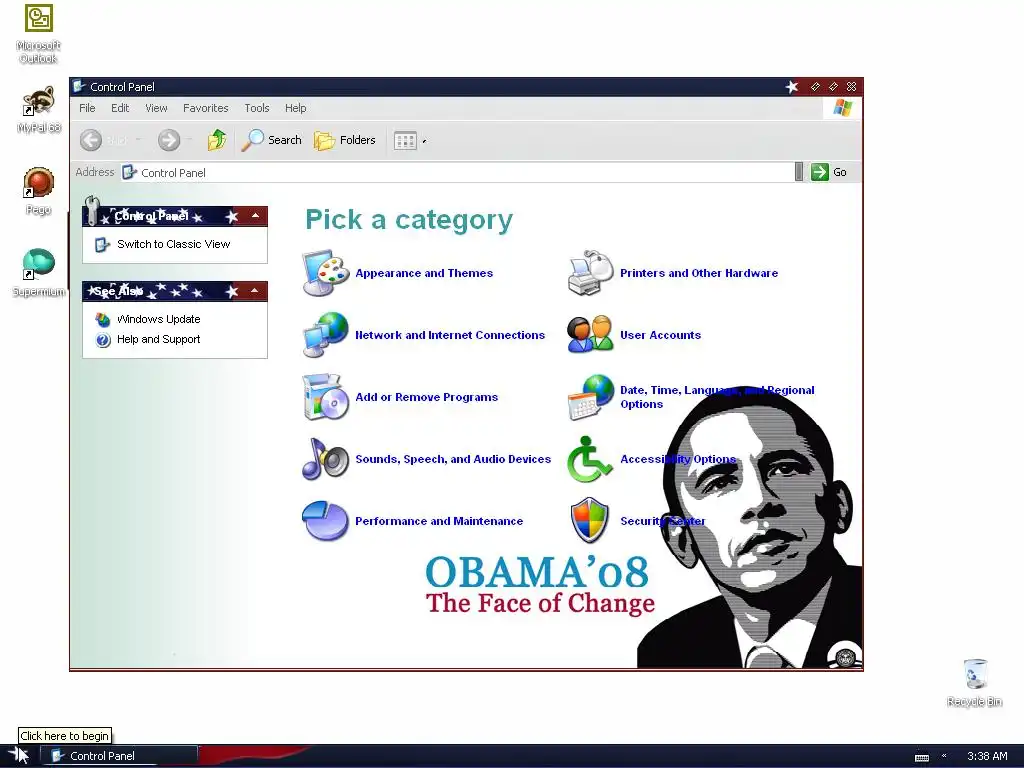Click Switch to Classic View link
Viewport: 1024px width, 768px height.
[174, 244]
